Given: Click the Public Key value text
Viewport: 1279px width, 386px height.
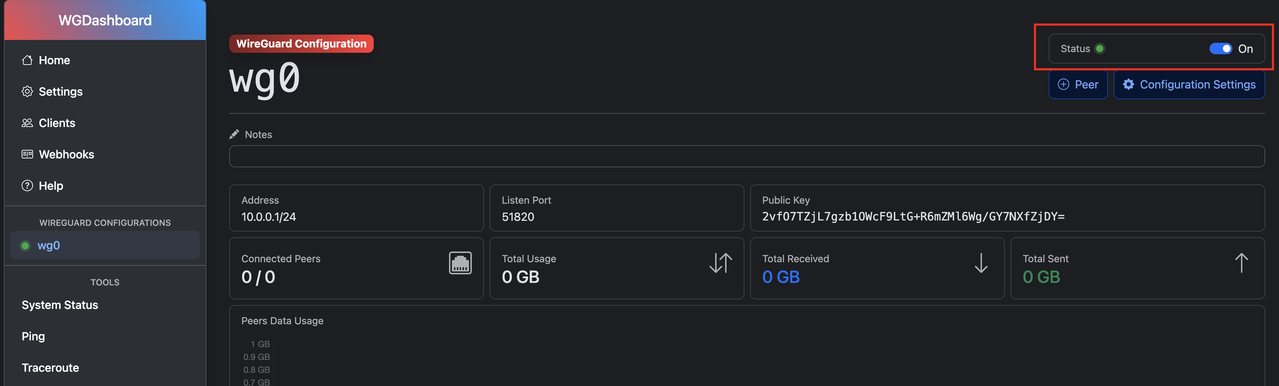Looking at the screenshot, I should click(913, 217).
